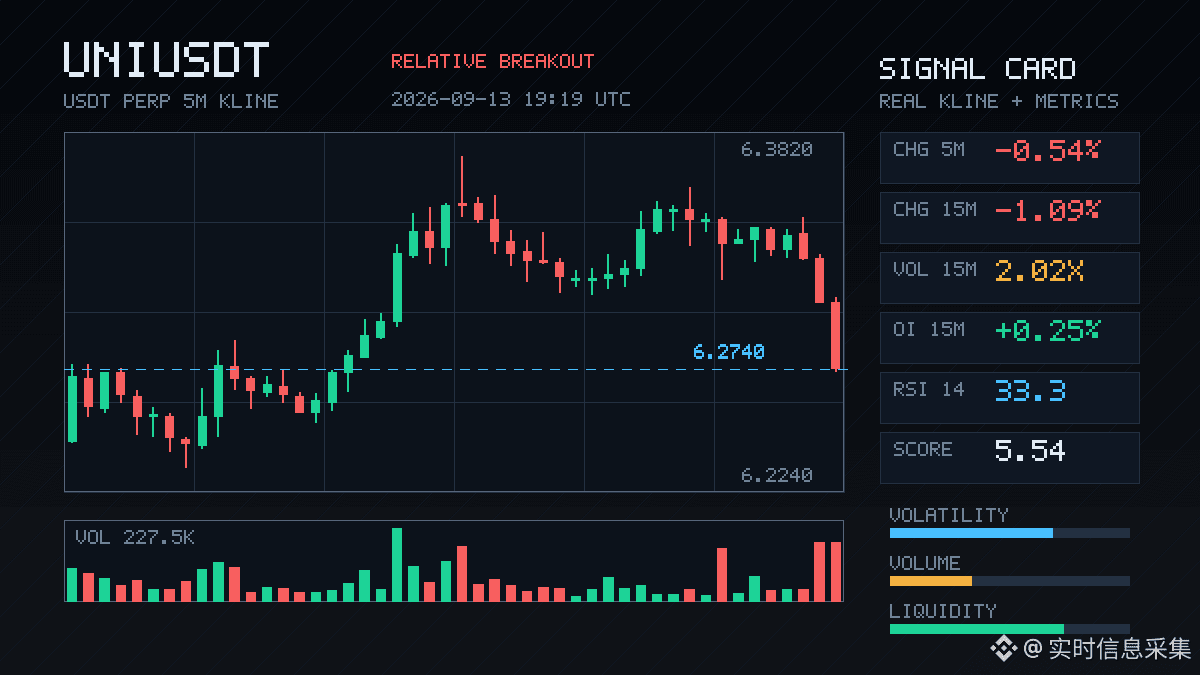Select the RELATIVE BREAKOUT signal label
The image size is (1200, 675).
click(492, 61)
